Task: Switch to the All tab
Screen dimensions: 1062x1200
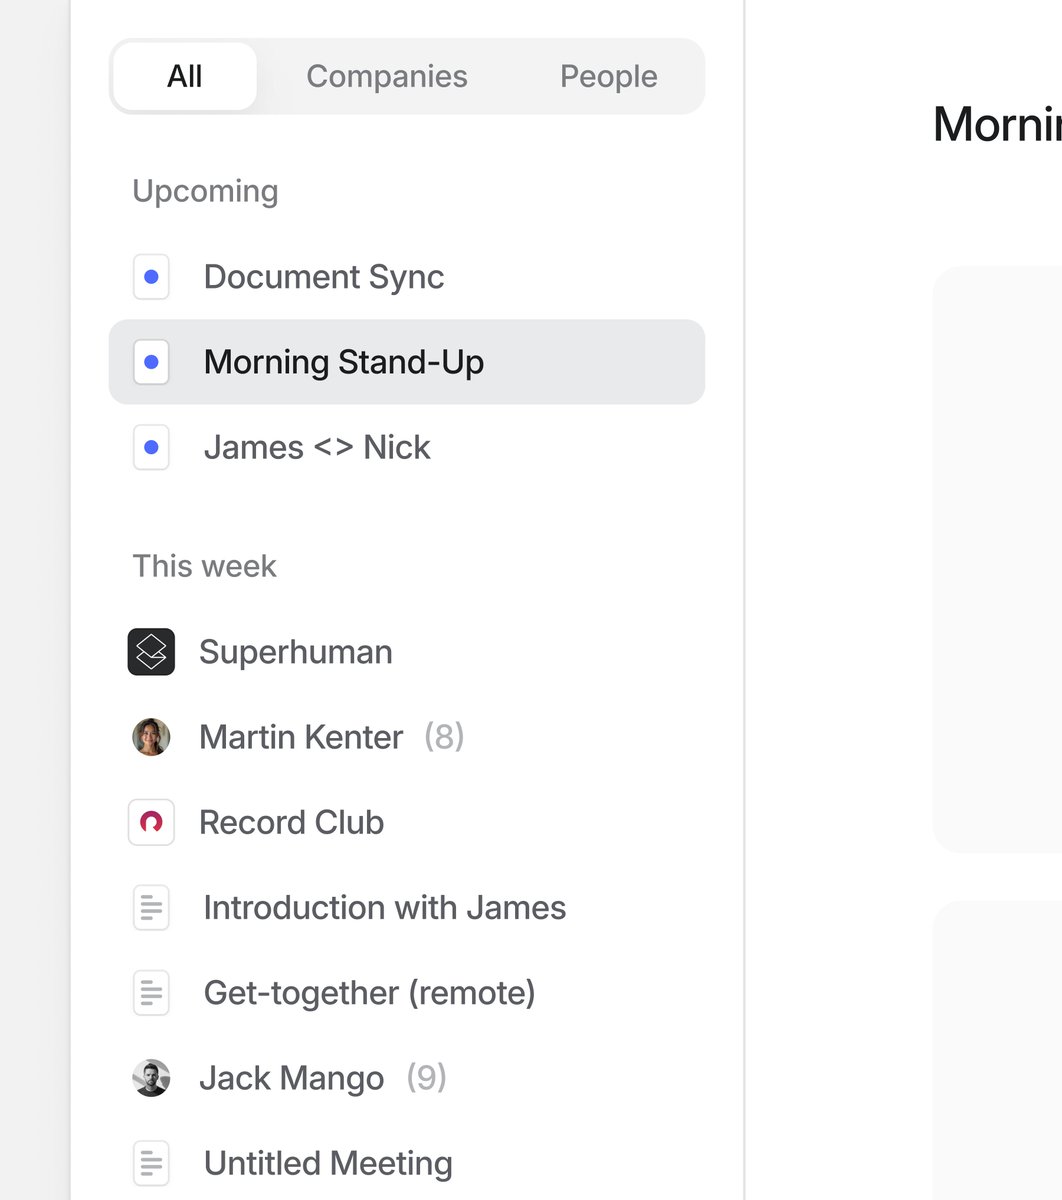Action: point(185,76)
